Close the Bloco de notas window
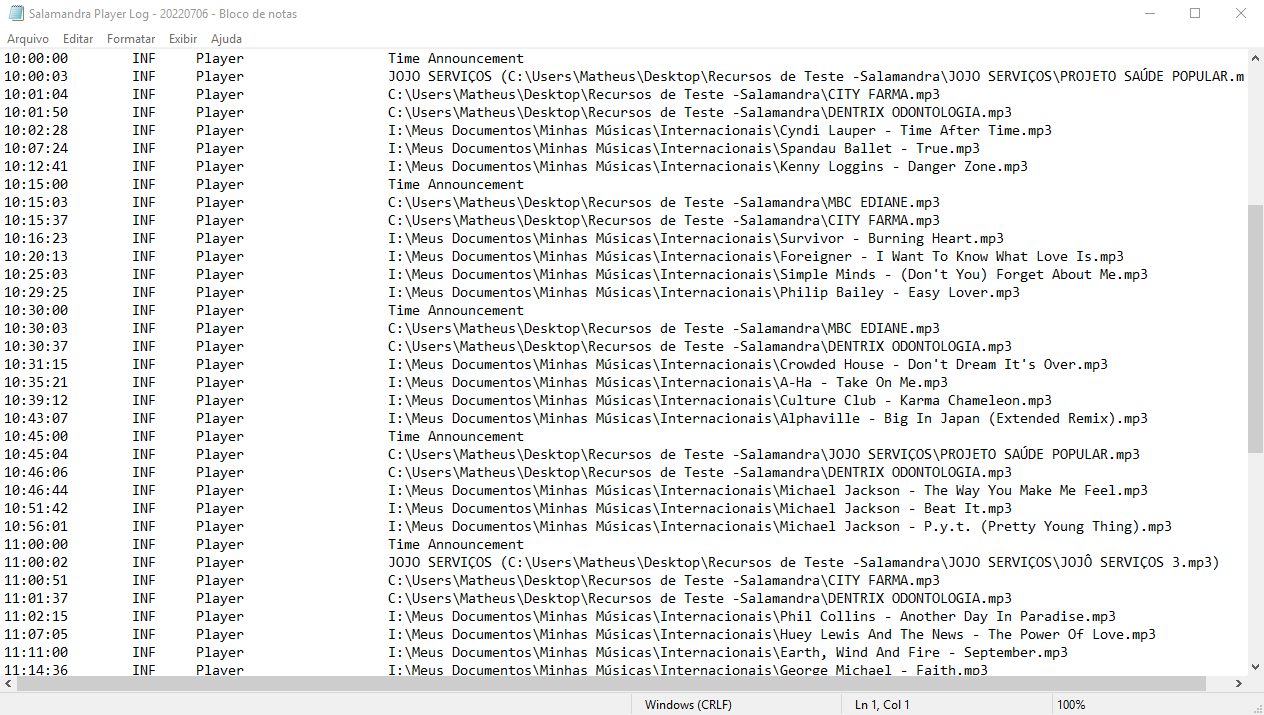1264x715 pixels. [1241, 14]
